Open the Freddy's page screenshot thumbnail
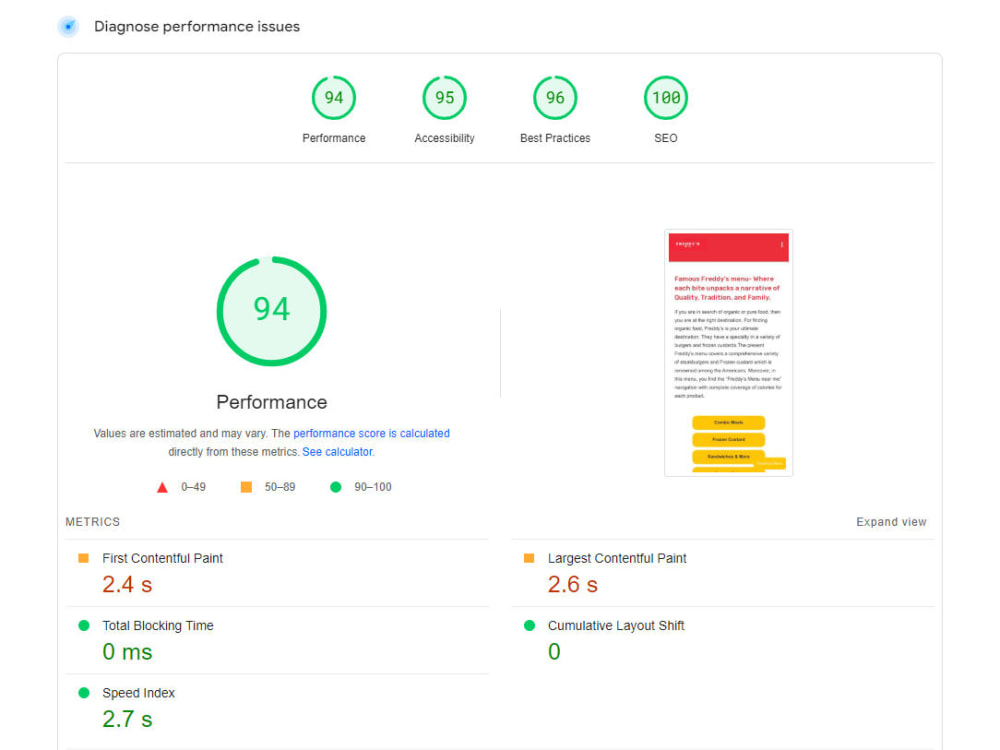The width and height of the screenshot is (1000, 750). coord(728,353)
